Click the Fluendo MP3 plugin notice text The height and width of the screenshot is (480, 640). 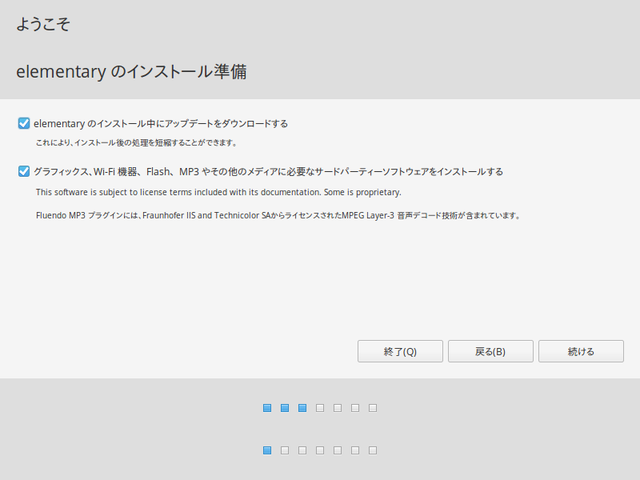point(278,216)
